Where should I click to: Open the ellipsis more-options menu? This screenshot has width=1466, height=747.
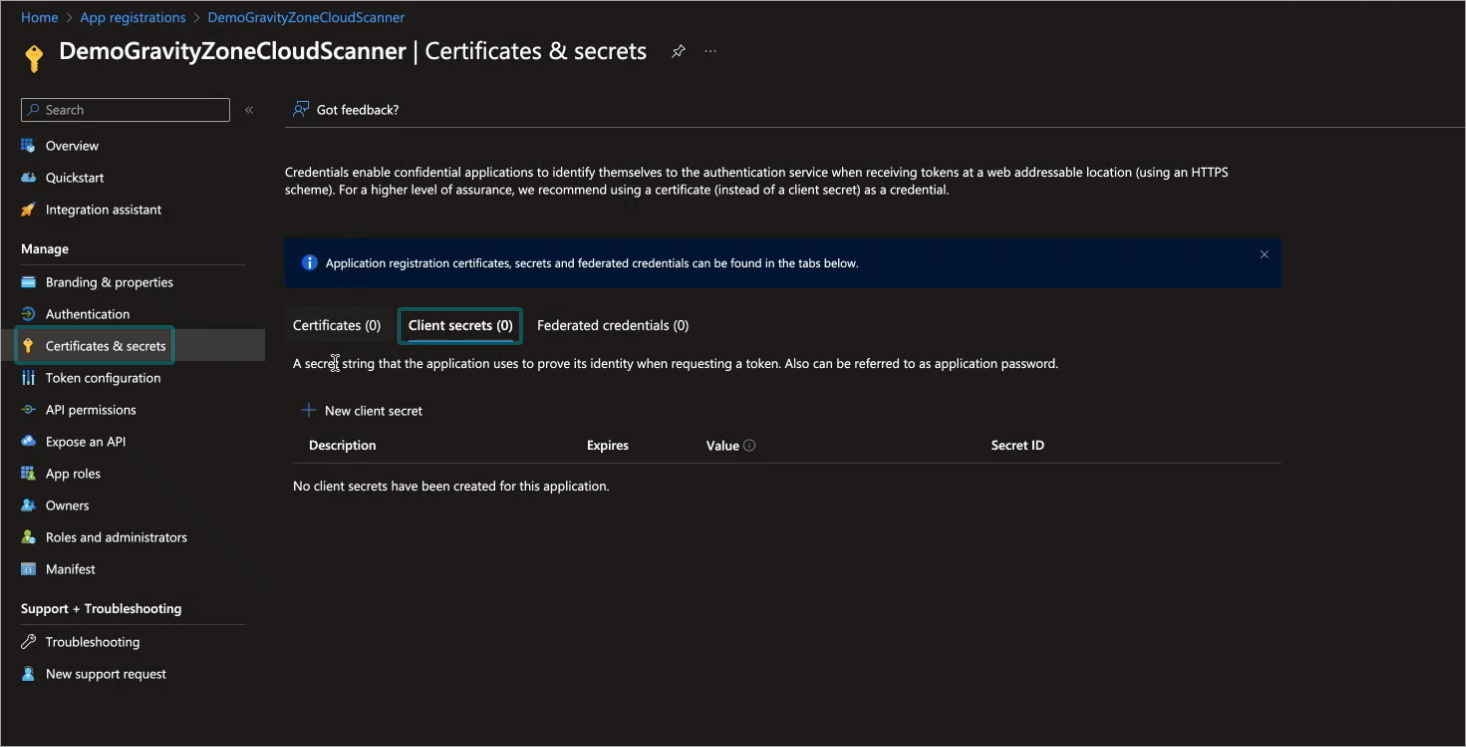pyautogui.click(x=710, y=51)
